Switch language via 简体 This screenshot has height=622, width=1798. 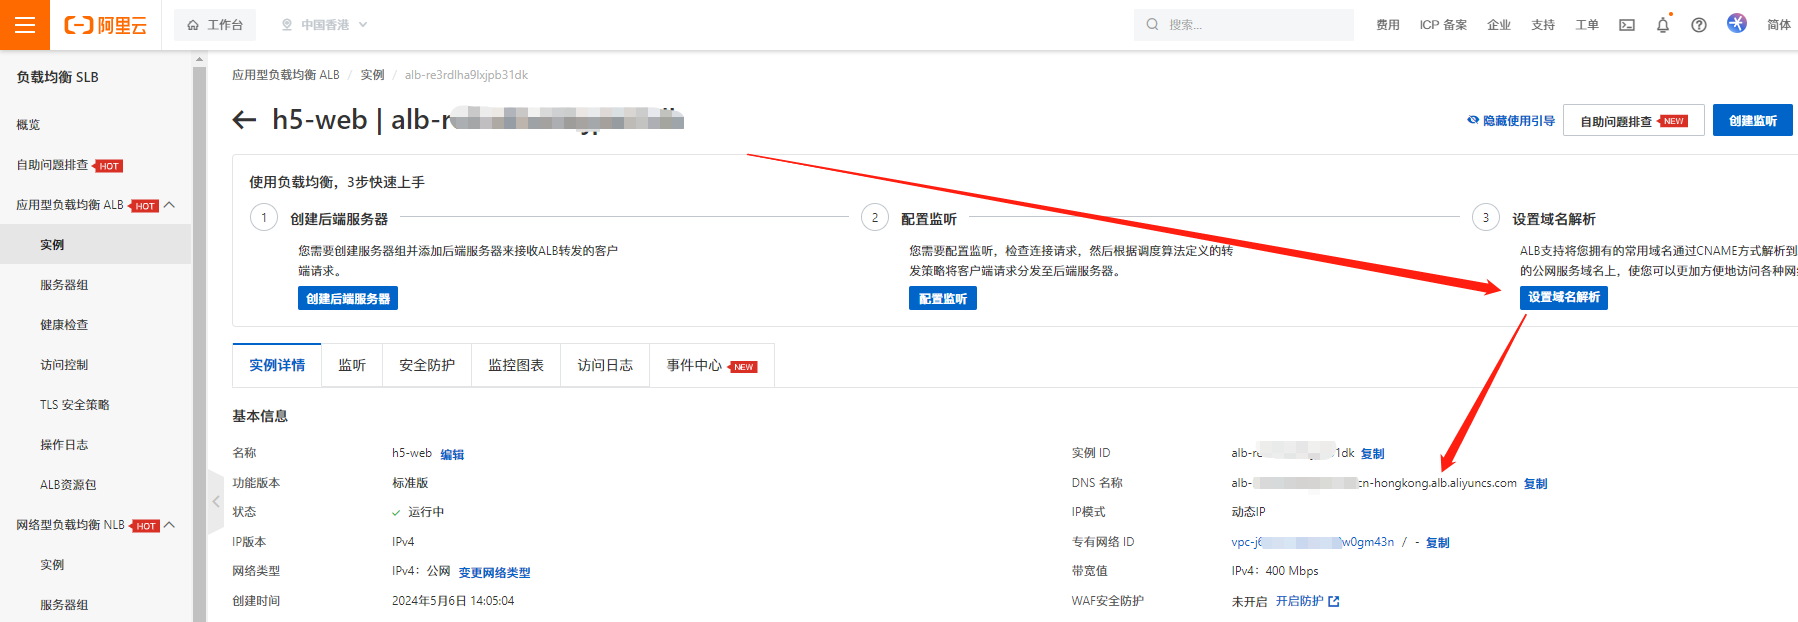1779,25
